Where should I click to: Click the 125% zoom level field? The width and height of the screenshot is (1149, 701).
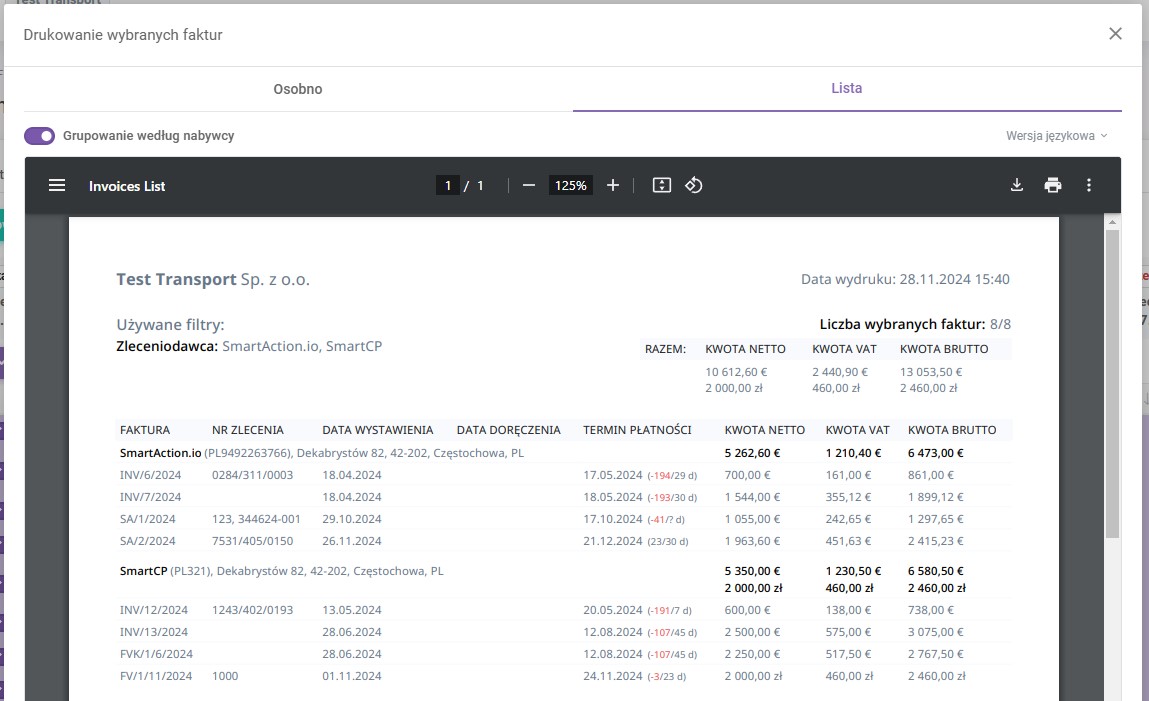(x=570, y=185)
